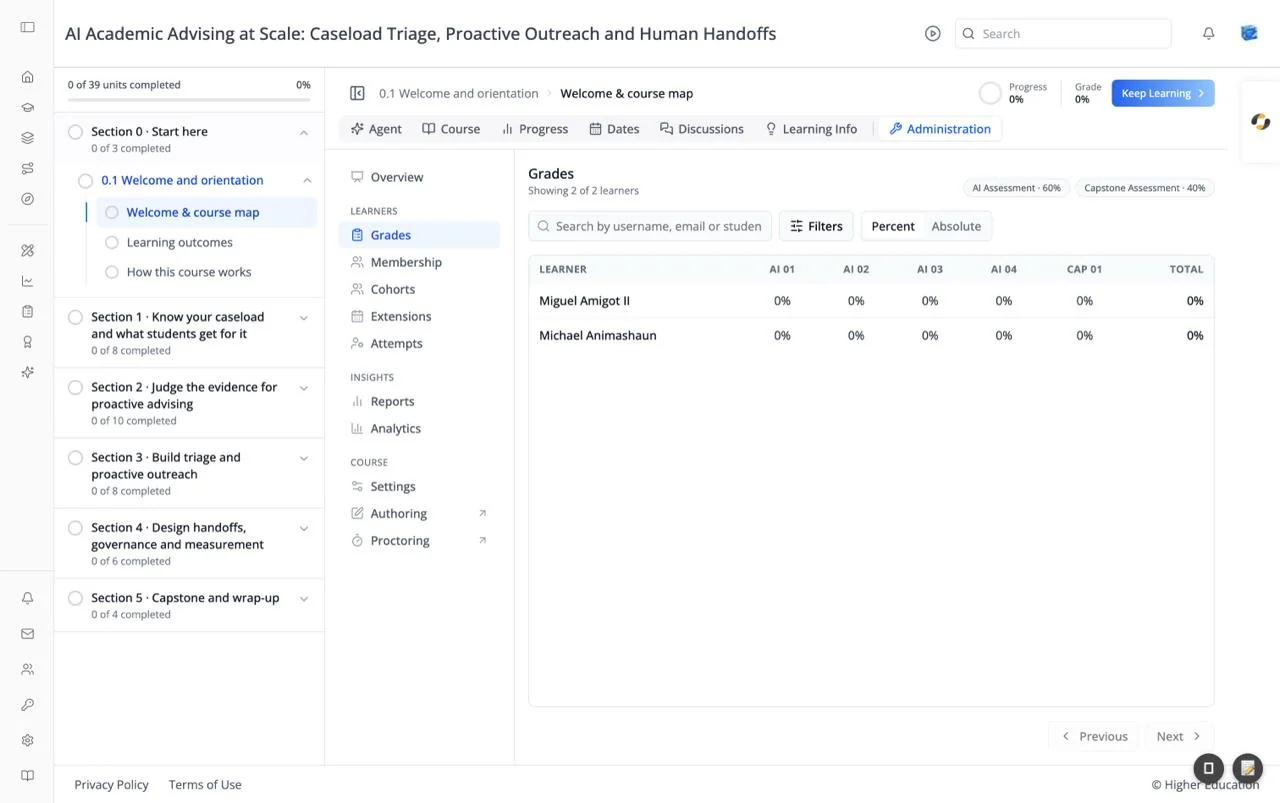Screen dimensions: 1280x803
Task: Go to Next page of grades
Action: (1179, 736)
